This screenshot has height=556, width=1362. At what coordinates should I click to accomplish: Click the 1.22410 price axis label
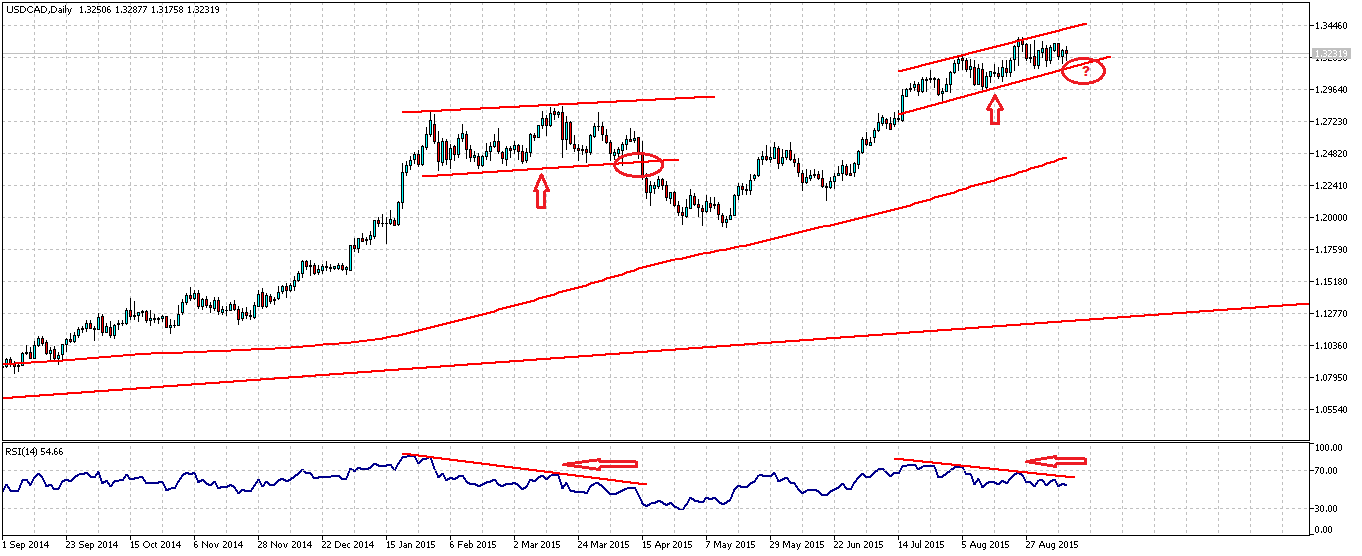click(x=1332, y=186)
